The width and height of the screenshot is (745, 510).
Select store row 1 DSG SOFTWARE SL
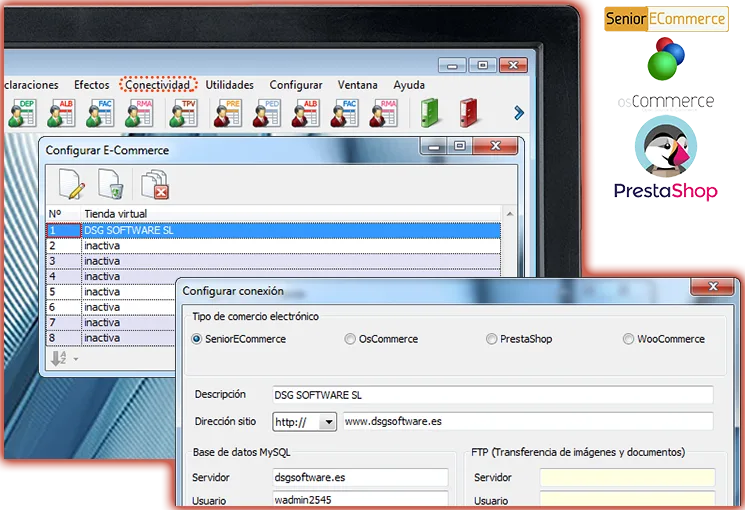[x=273, y=231]
